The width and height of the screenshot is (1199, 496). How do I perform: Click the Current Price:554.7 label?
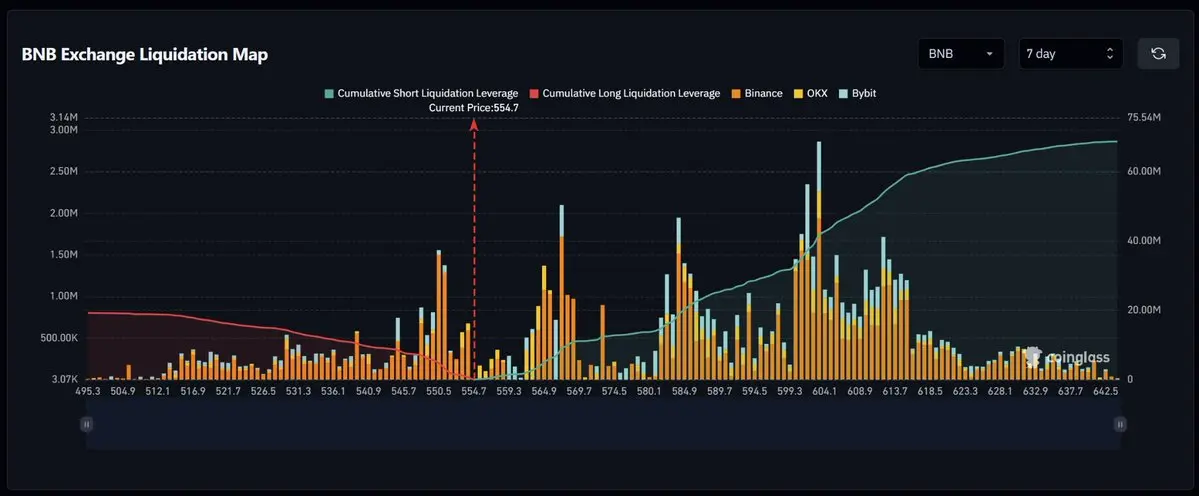tap(474, 108)
